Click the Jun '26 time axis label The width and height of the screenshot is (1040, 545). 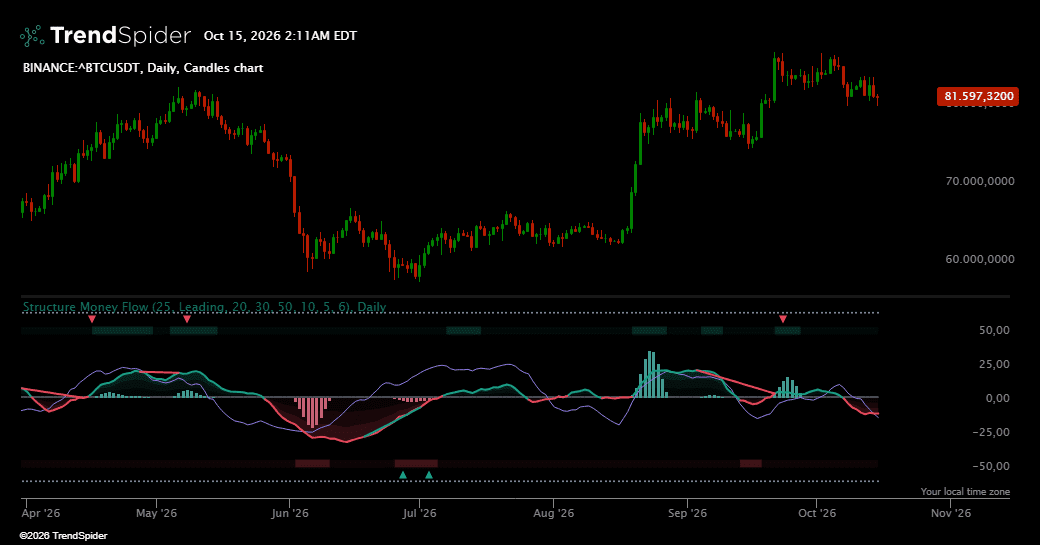click(291, 513)
